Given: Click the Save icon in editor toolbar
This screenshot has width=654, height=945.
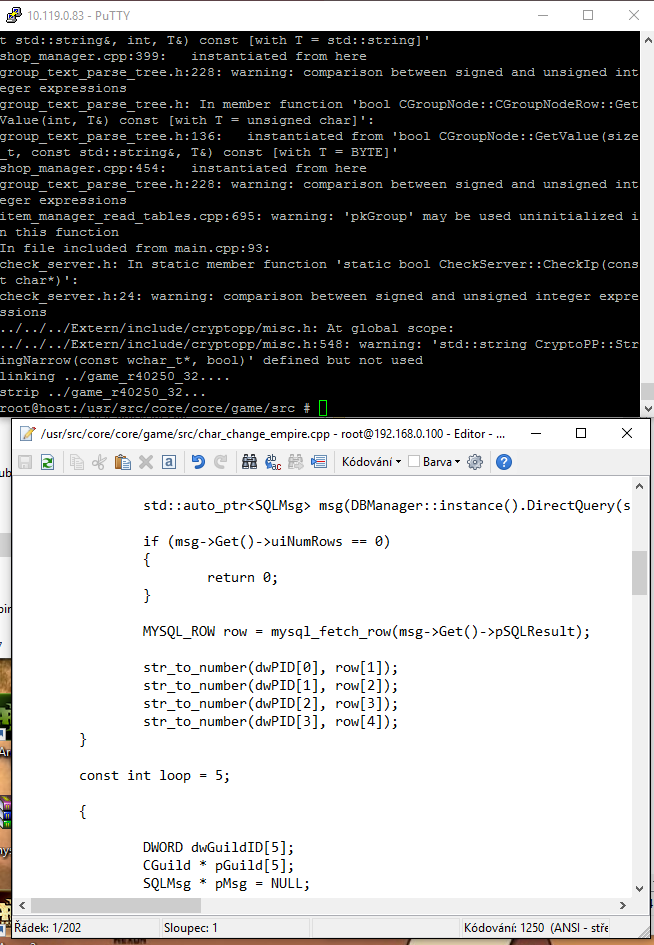Looking at the screenshot, I should [x=25, y=462].
